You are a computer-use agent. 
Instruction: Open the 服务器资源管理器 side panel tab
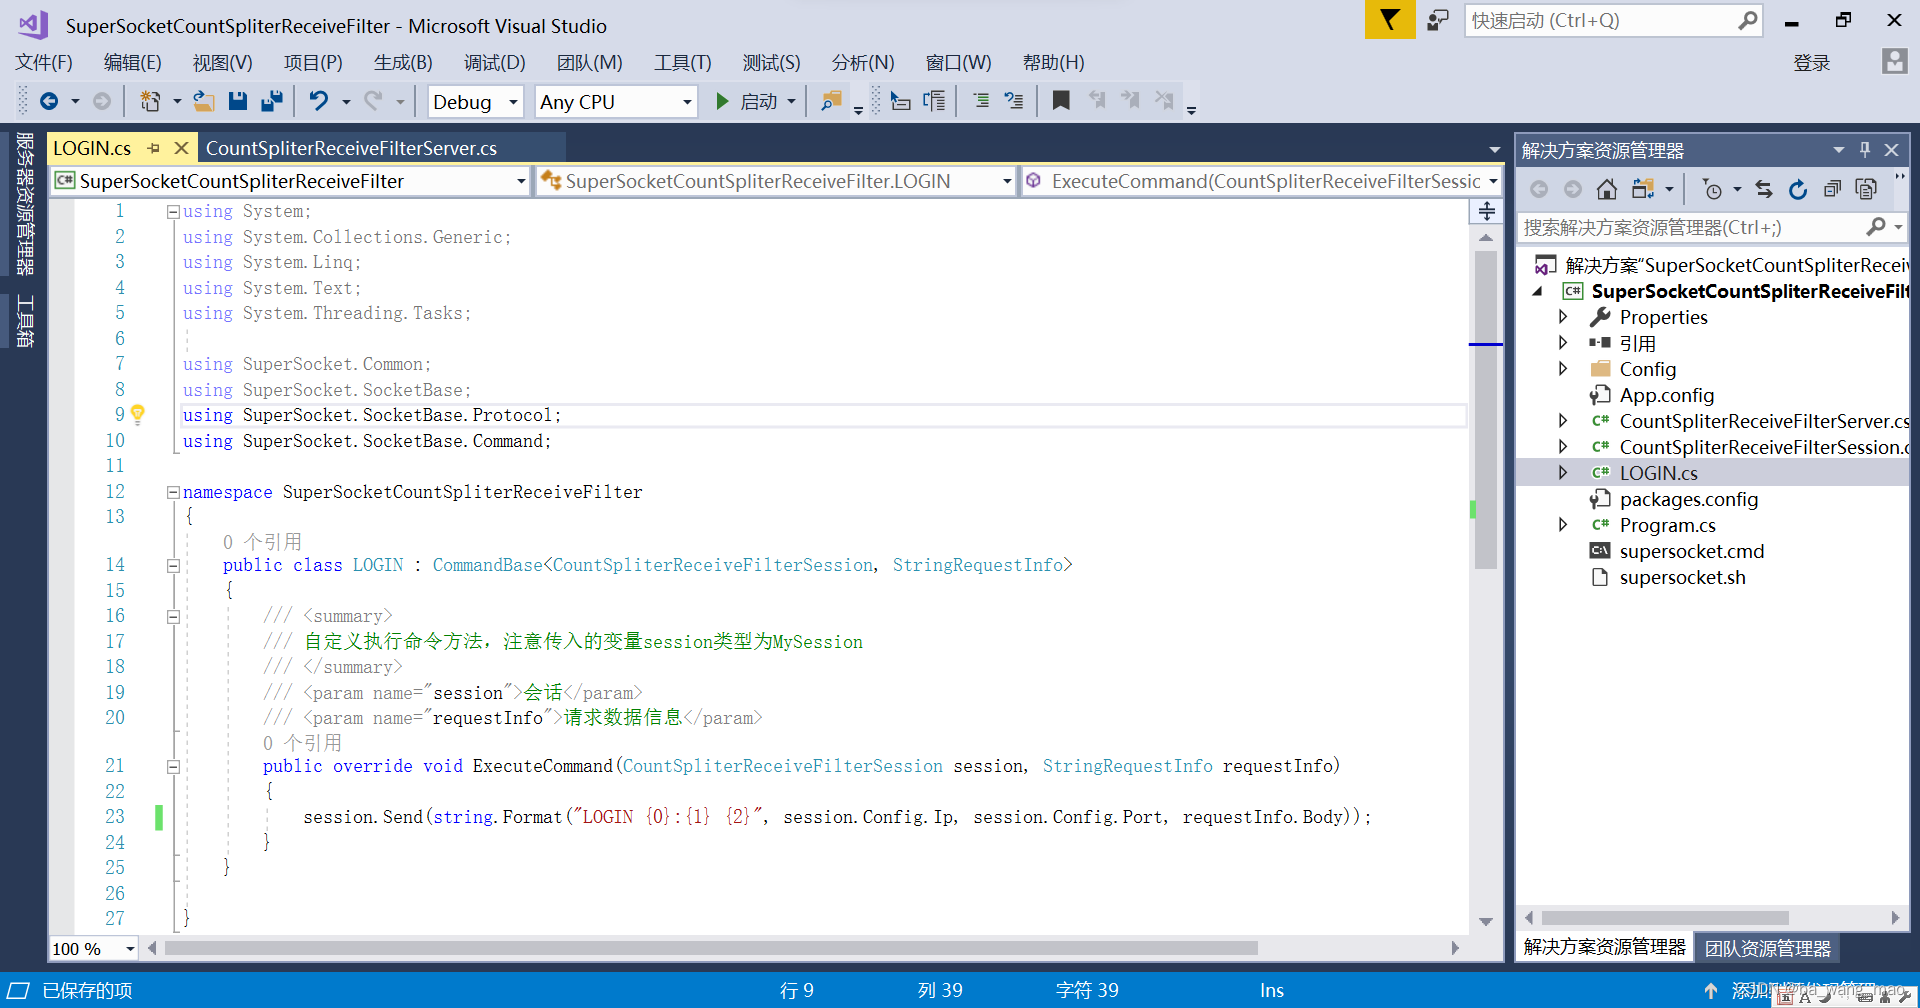pyautogui.click(x=25, y=204)
